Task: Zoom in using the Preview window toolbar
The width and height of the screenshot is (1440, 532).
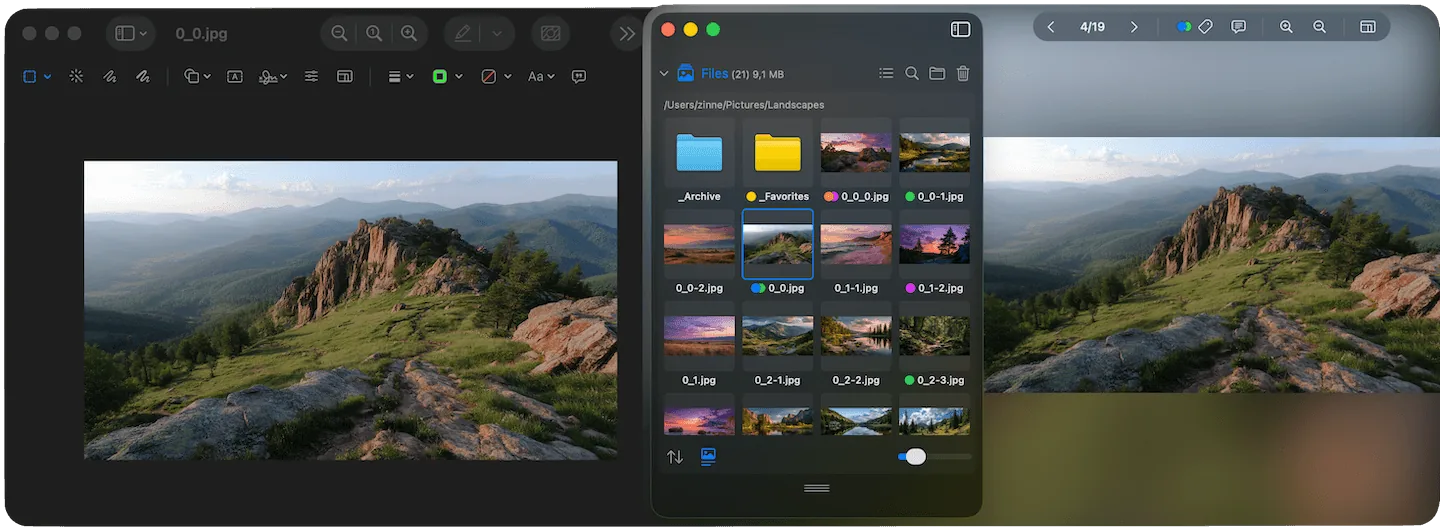Action: click(408, 33)
